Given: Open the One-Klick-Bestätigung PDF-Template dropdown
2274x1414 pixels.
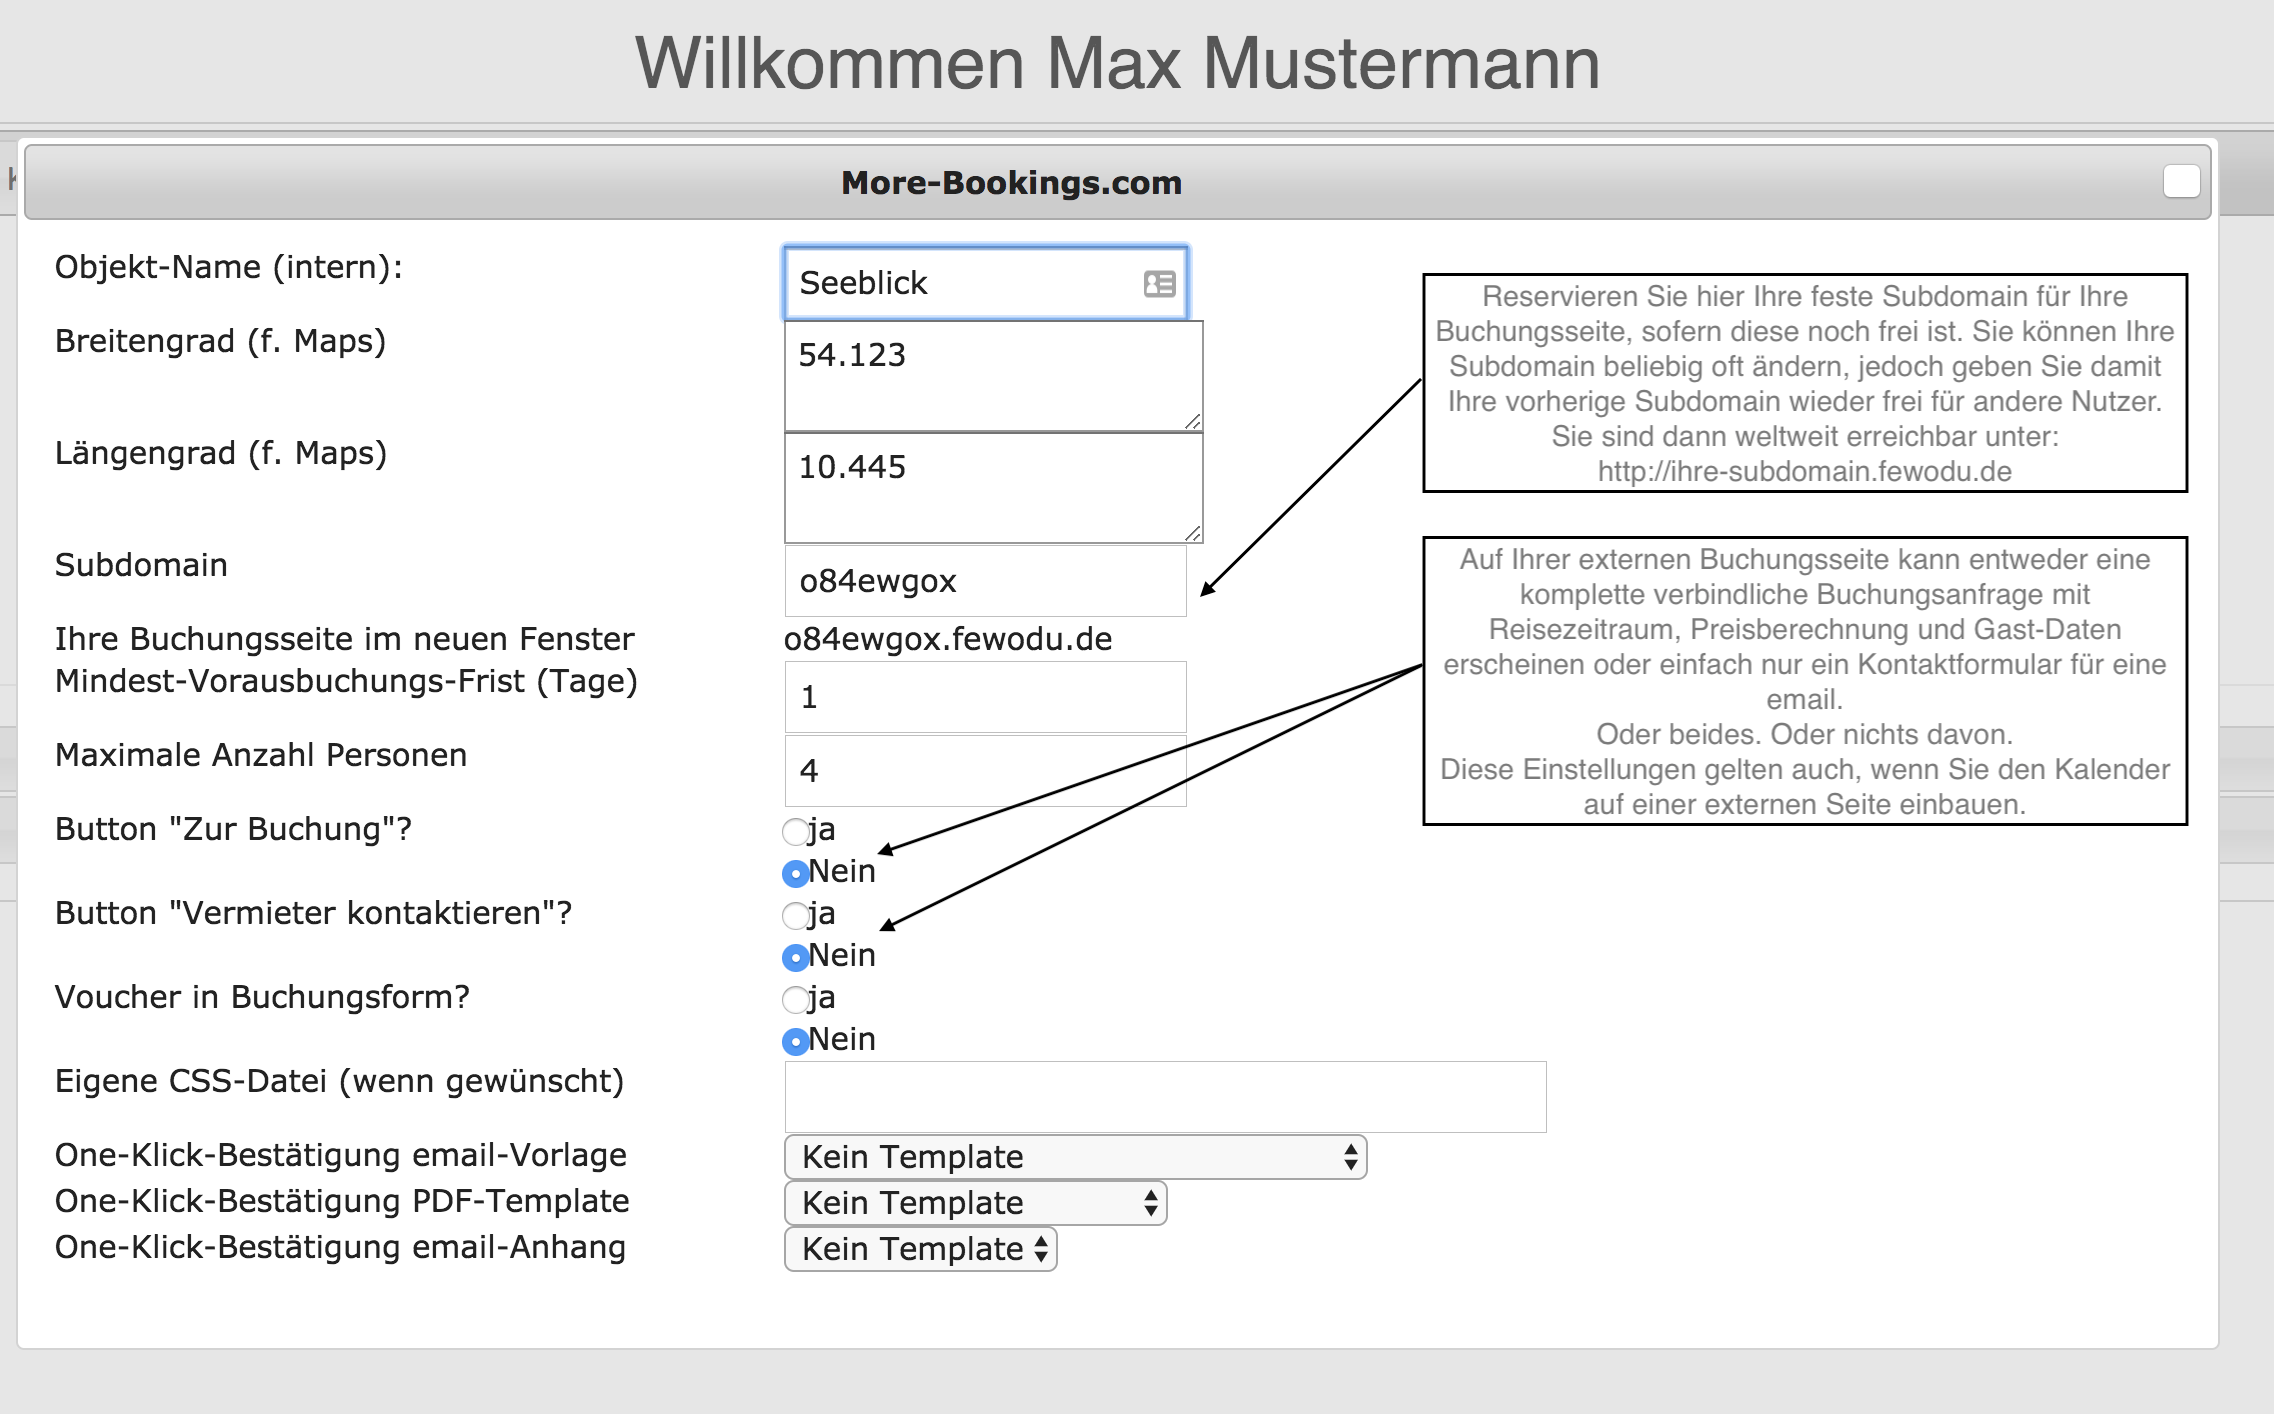Looking at the screenshot, I should tap(976, 1203).
